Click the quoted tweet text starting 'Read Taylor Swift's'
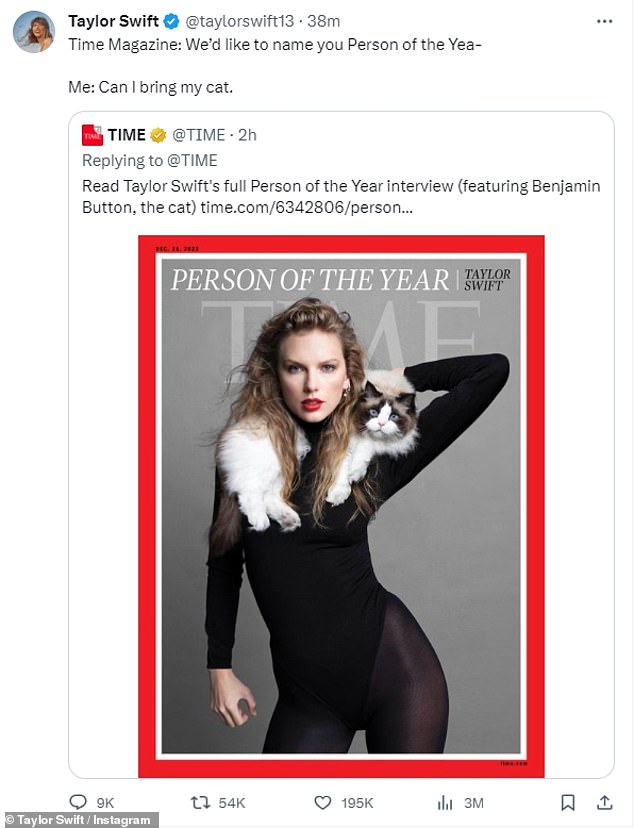The image size is (634, 828). pos(340,186)
